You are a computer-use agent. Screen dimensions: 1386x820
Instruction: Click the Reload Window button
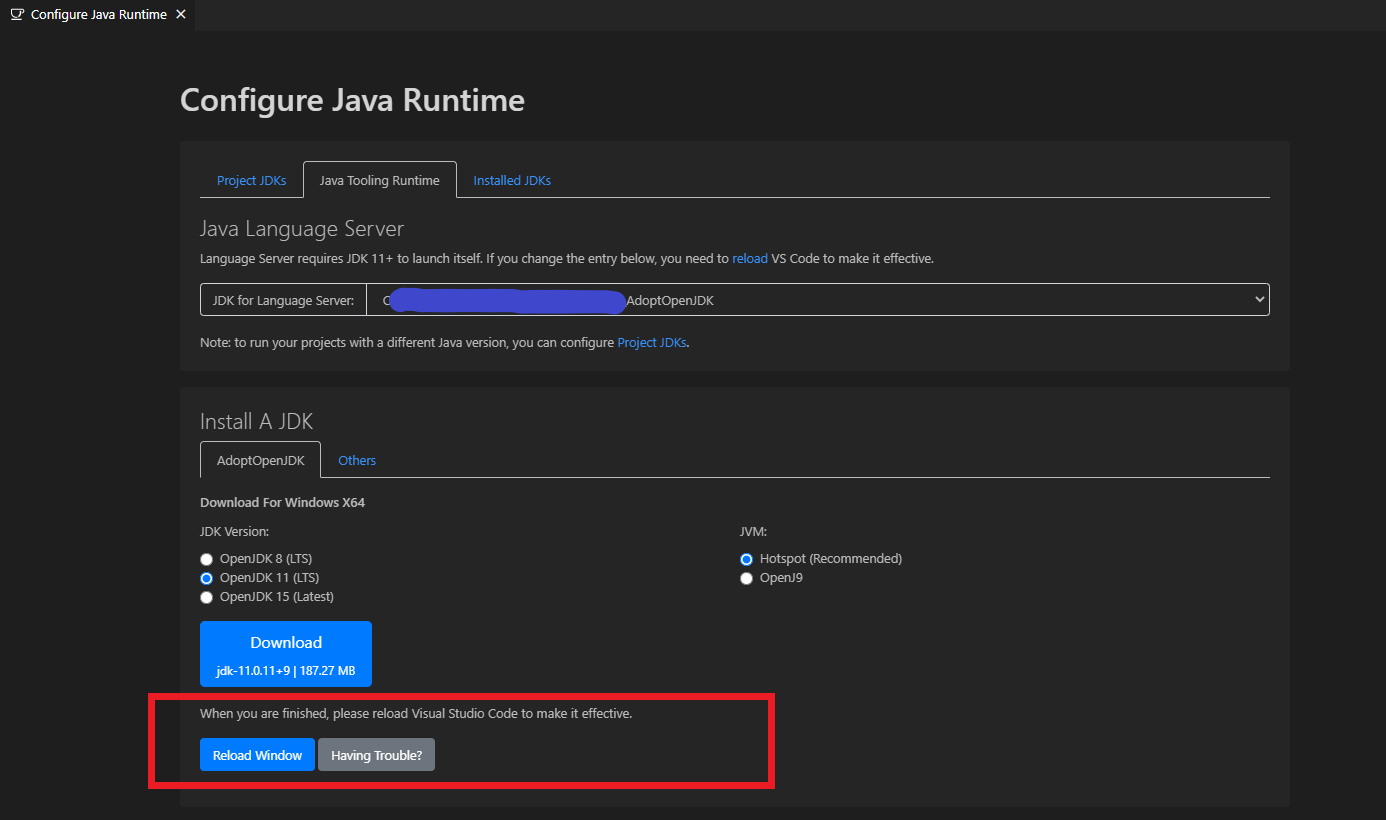tap(257, 755)
